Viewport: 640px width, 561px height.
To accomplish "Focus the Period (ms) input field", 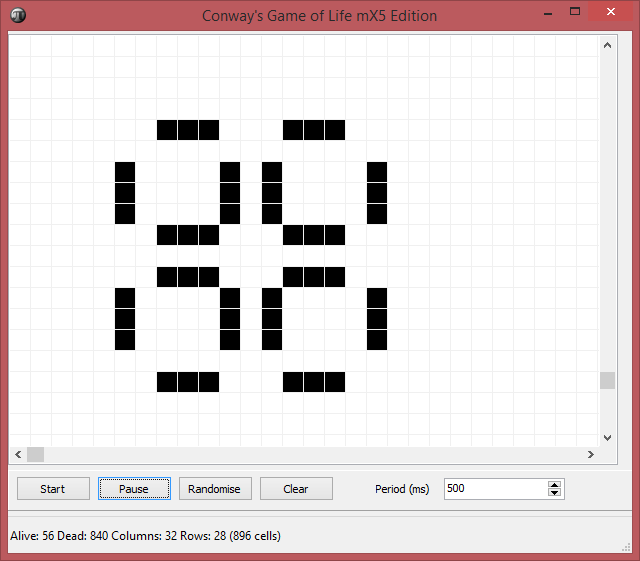I will pos(495,489).
